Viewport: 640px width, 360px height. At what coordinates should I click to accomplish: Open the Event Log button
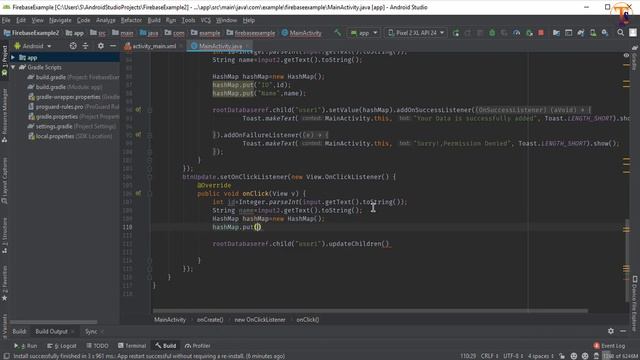click(609, 346)
